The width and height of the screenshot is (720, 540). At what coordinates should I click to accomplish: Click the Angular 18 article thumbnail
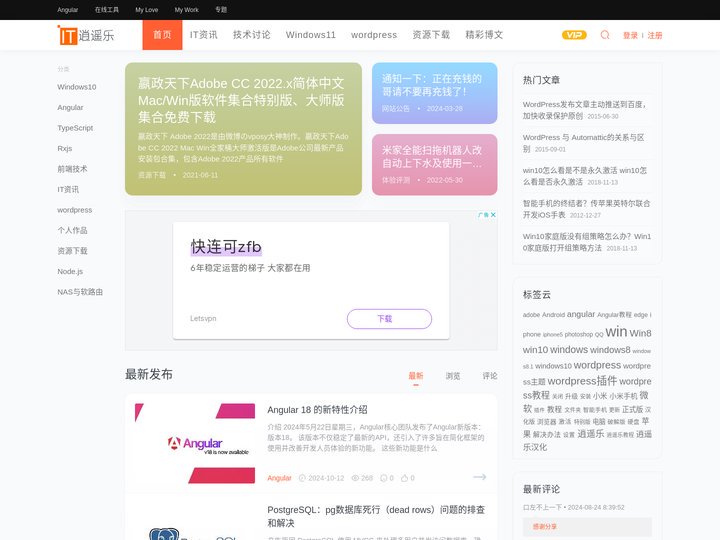[195, 443]
